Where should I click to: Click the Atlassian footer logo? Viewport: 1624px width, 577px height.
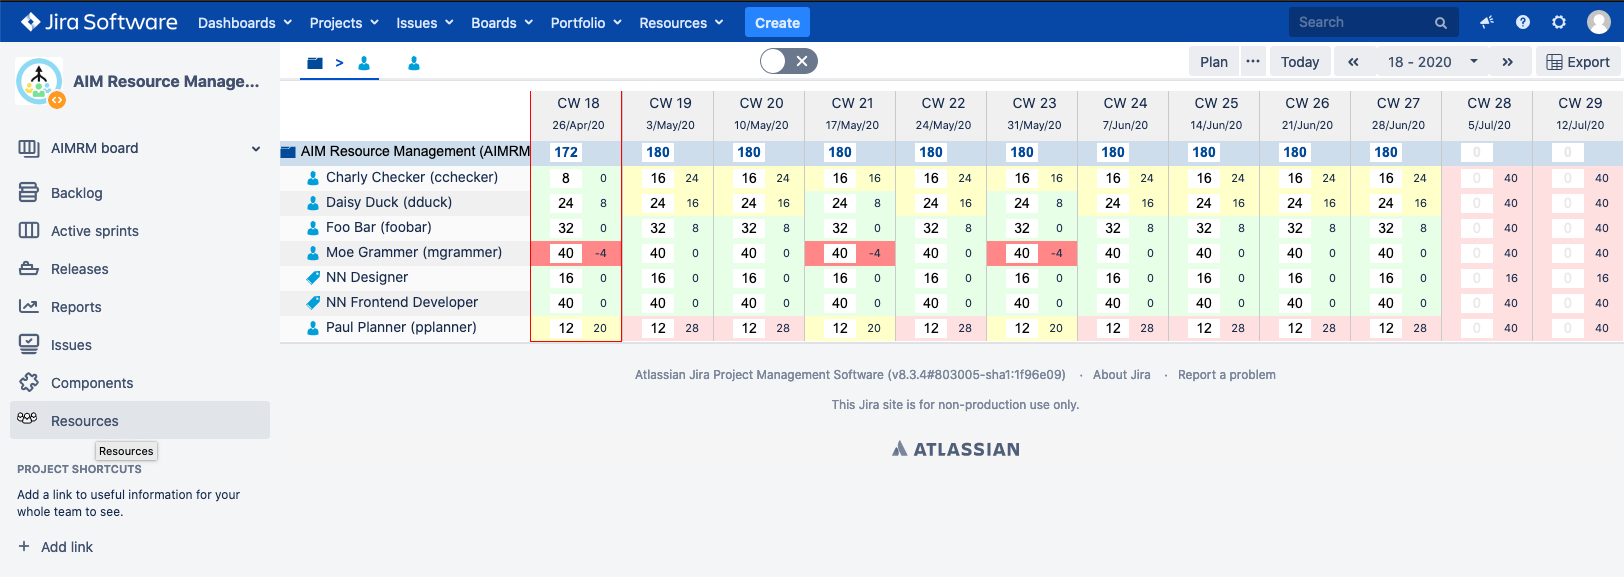point(956,449)
